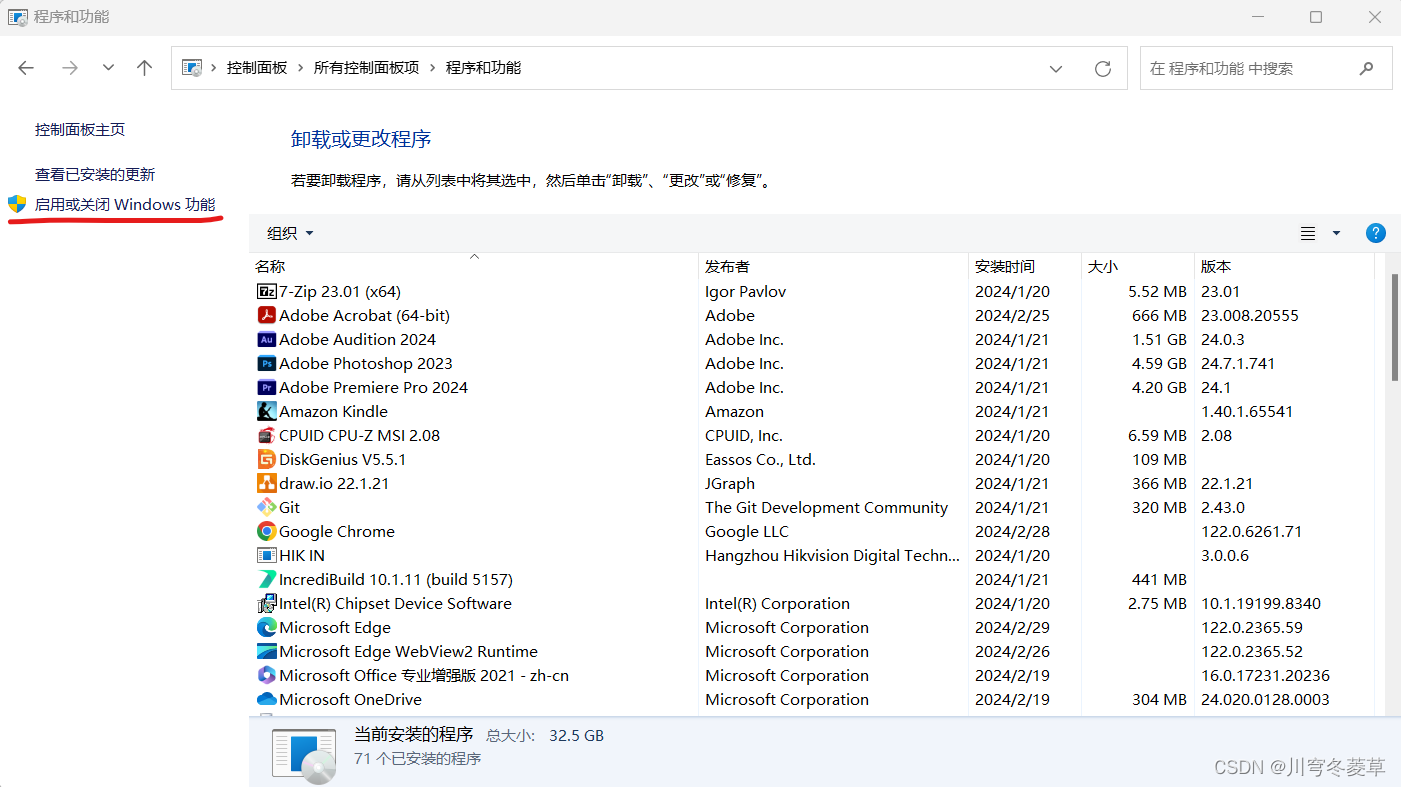Click the HIK IN program icon

click(x=266, y=556)
